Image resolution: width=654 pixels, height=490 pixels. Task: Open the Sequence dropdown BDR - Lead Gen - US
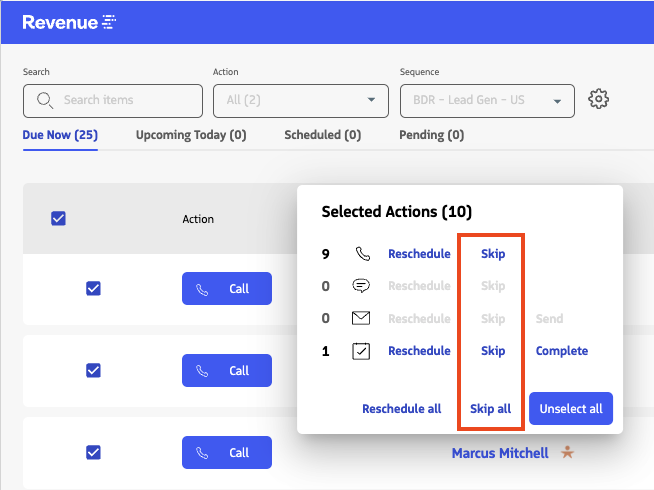pos(487,101)
